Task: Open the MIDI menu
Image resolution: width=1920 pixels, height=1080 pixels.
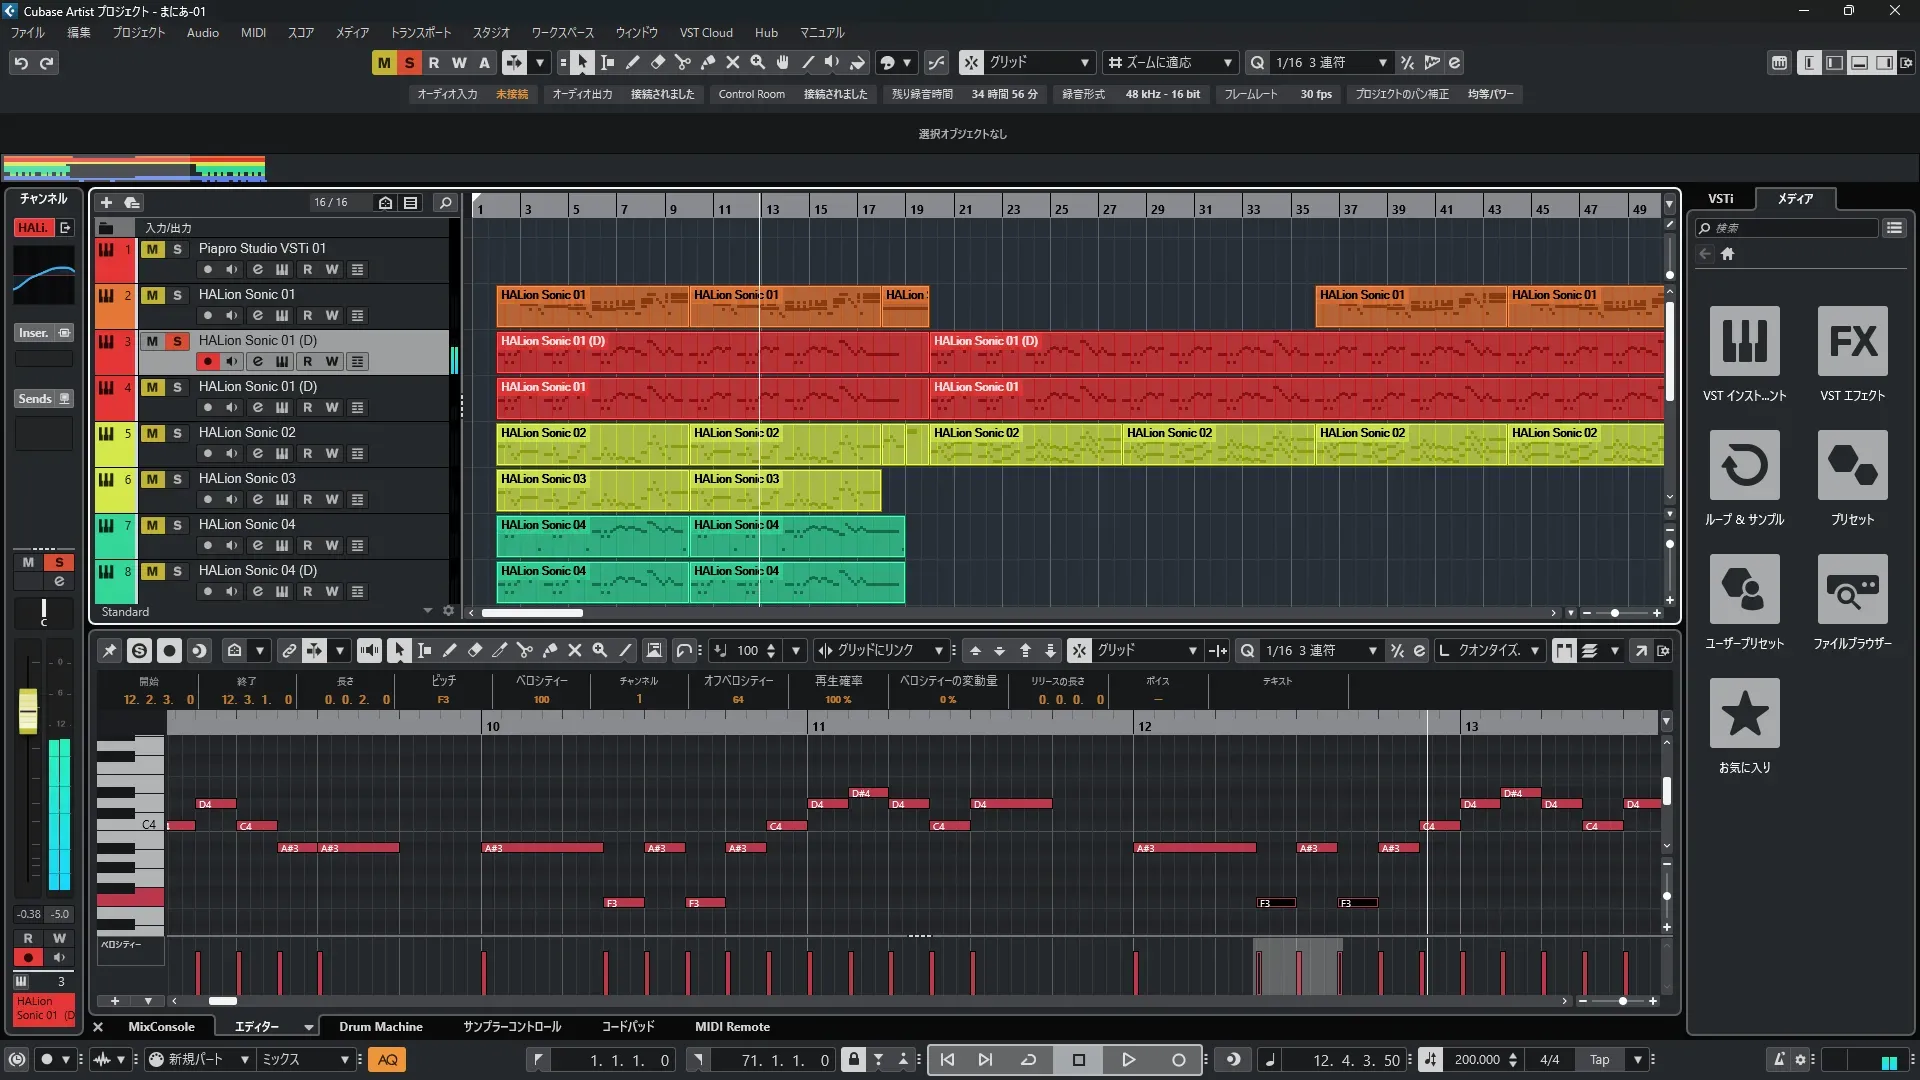Action: pos(253,32)
